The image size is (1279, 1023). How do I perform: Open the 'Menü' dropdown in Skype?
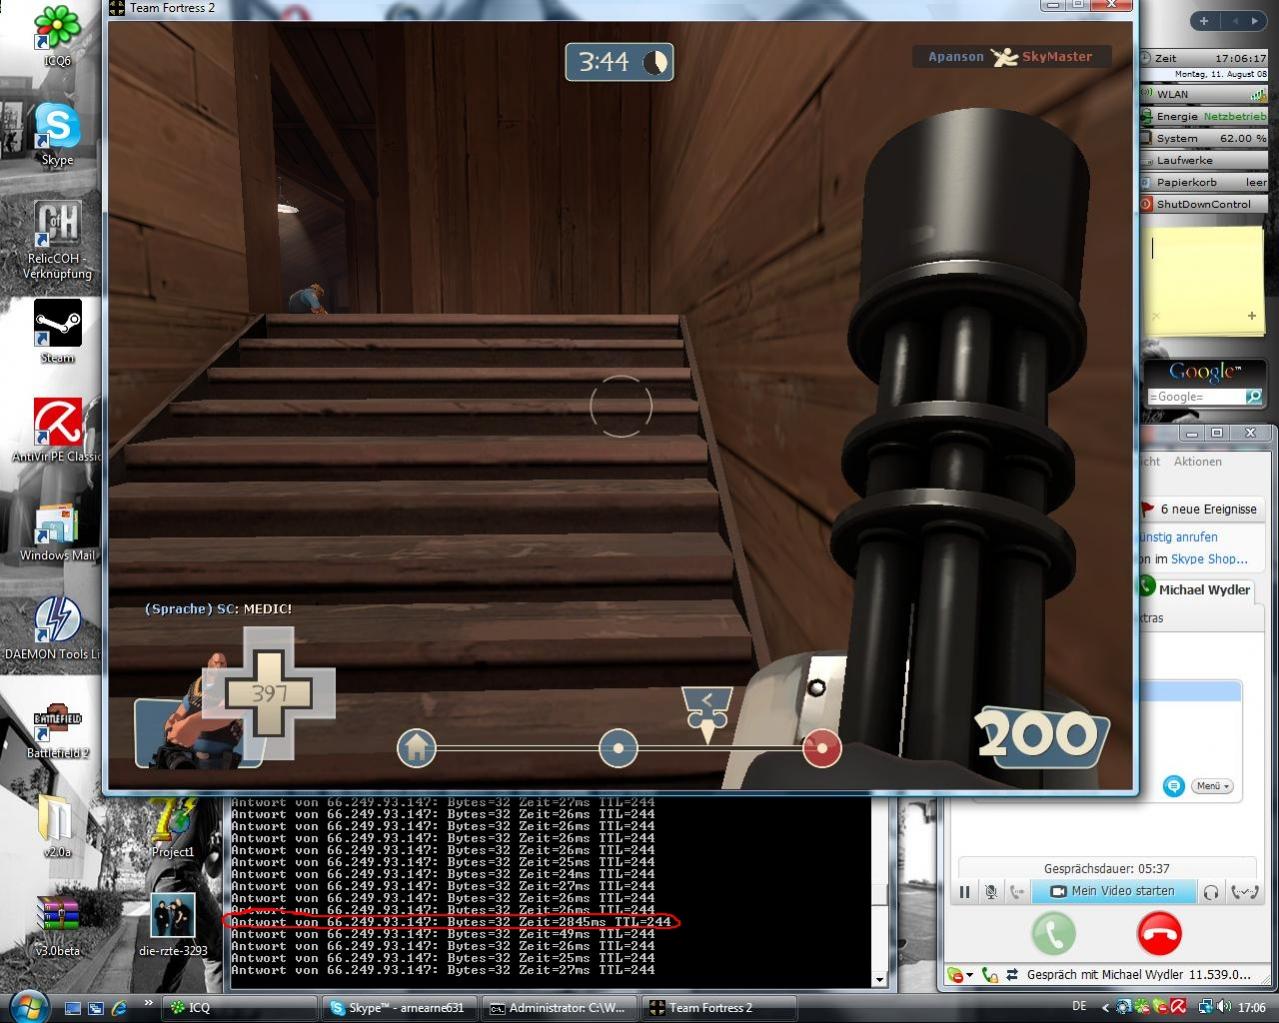point(1212,786)
